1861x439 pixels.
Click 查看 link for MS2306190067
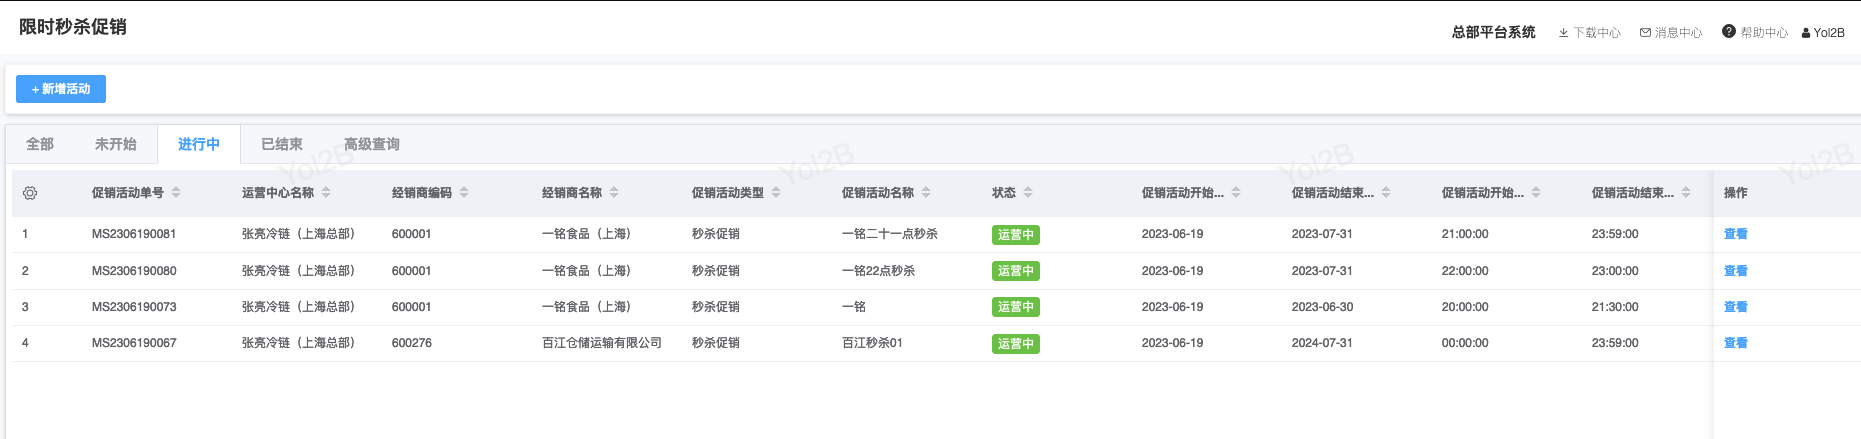1735,343
